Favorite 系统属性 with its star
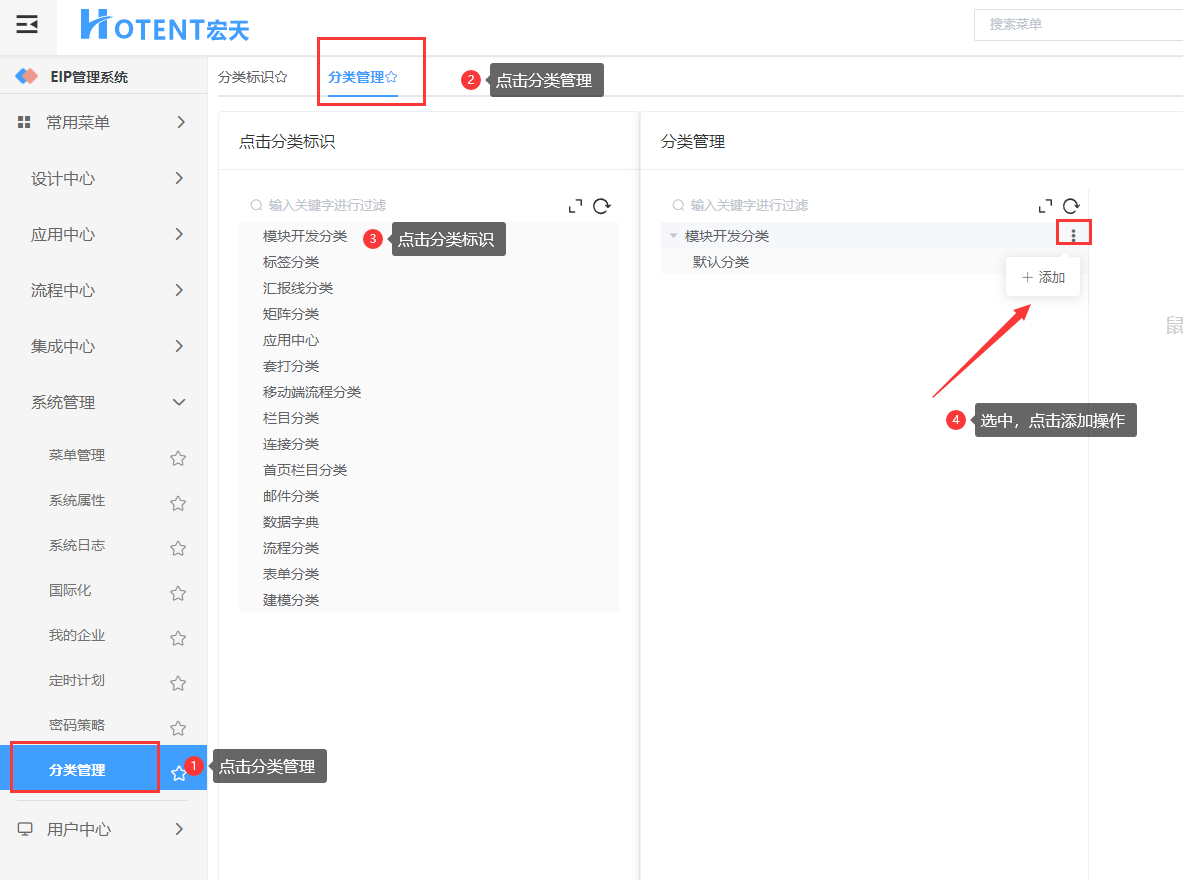 (x=178, y=503)
